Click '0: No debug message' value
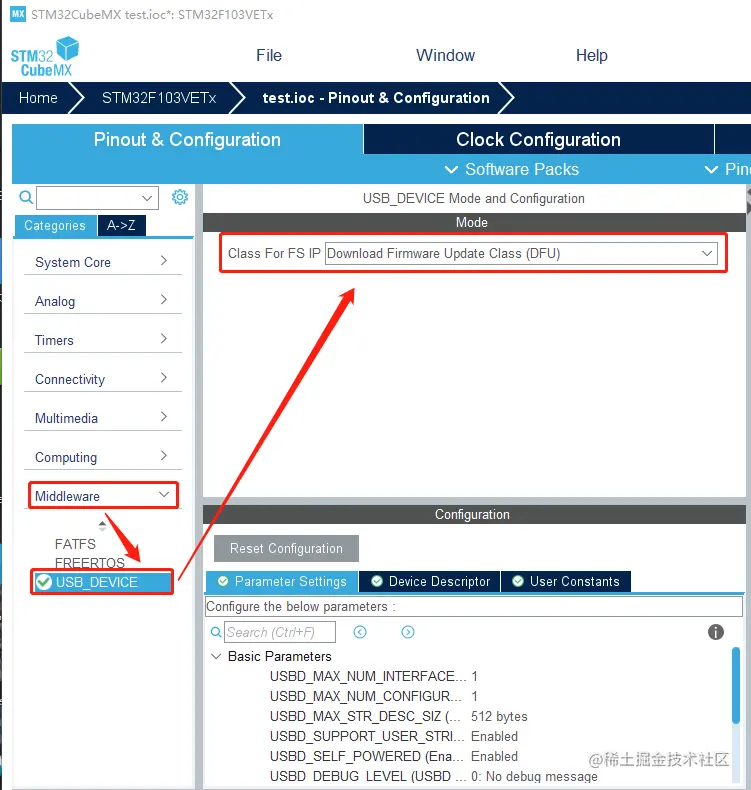Screen dimensions: 751x790 pos(534,776)
